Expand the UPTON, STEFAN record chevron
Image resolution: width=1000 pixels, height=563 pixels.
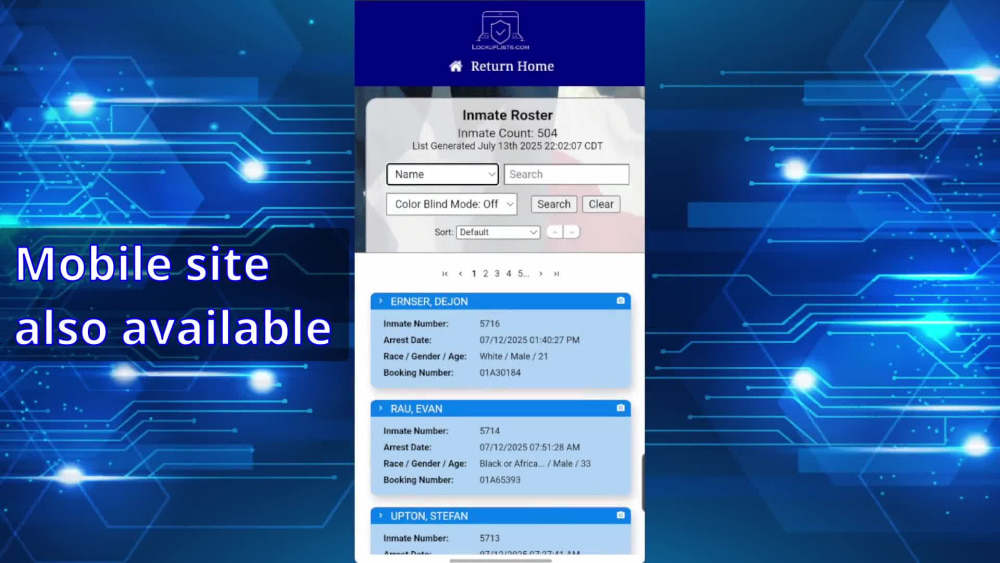(x=381, y=515)
